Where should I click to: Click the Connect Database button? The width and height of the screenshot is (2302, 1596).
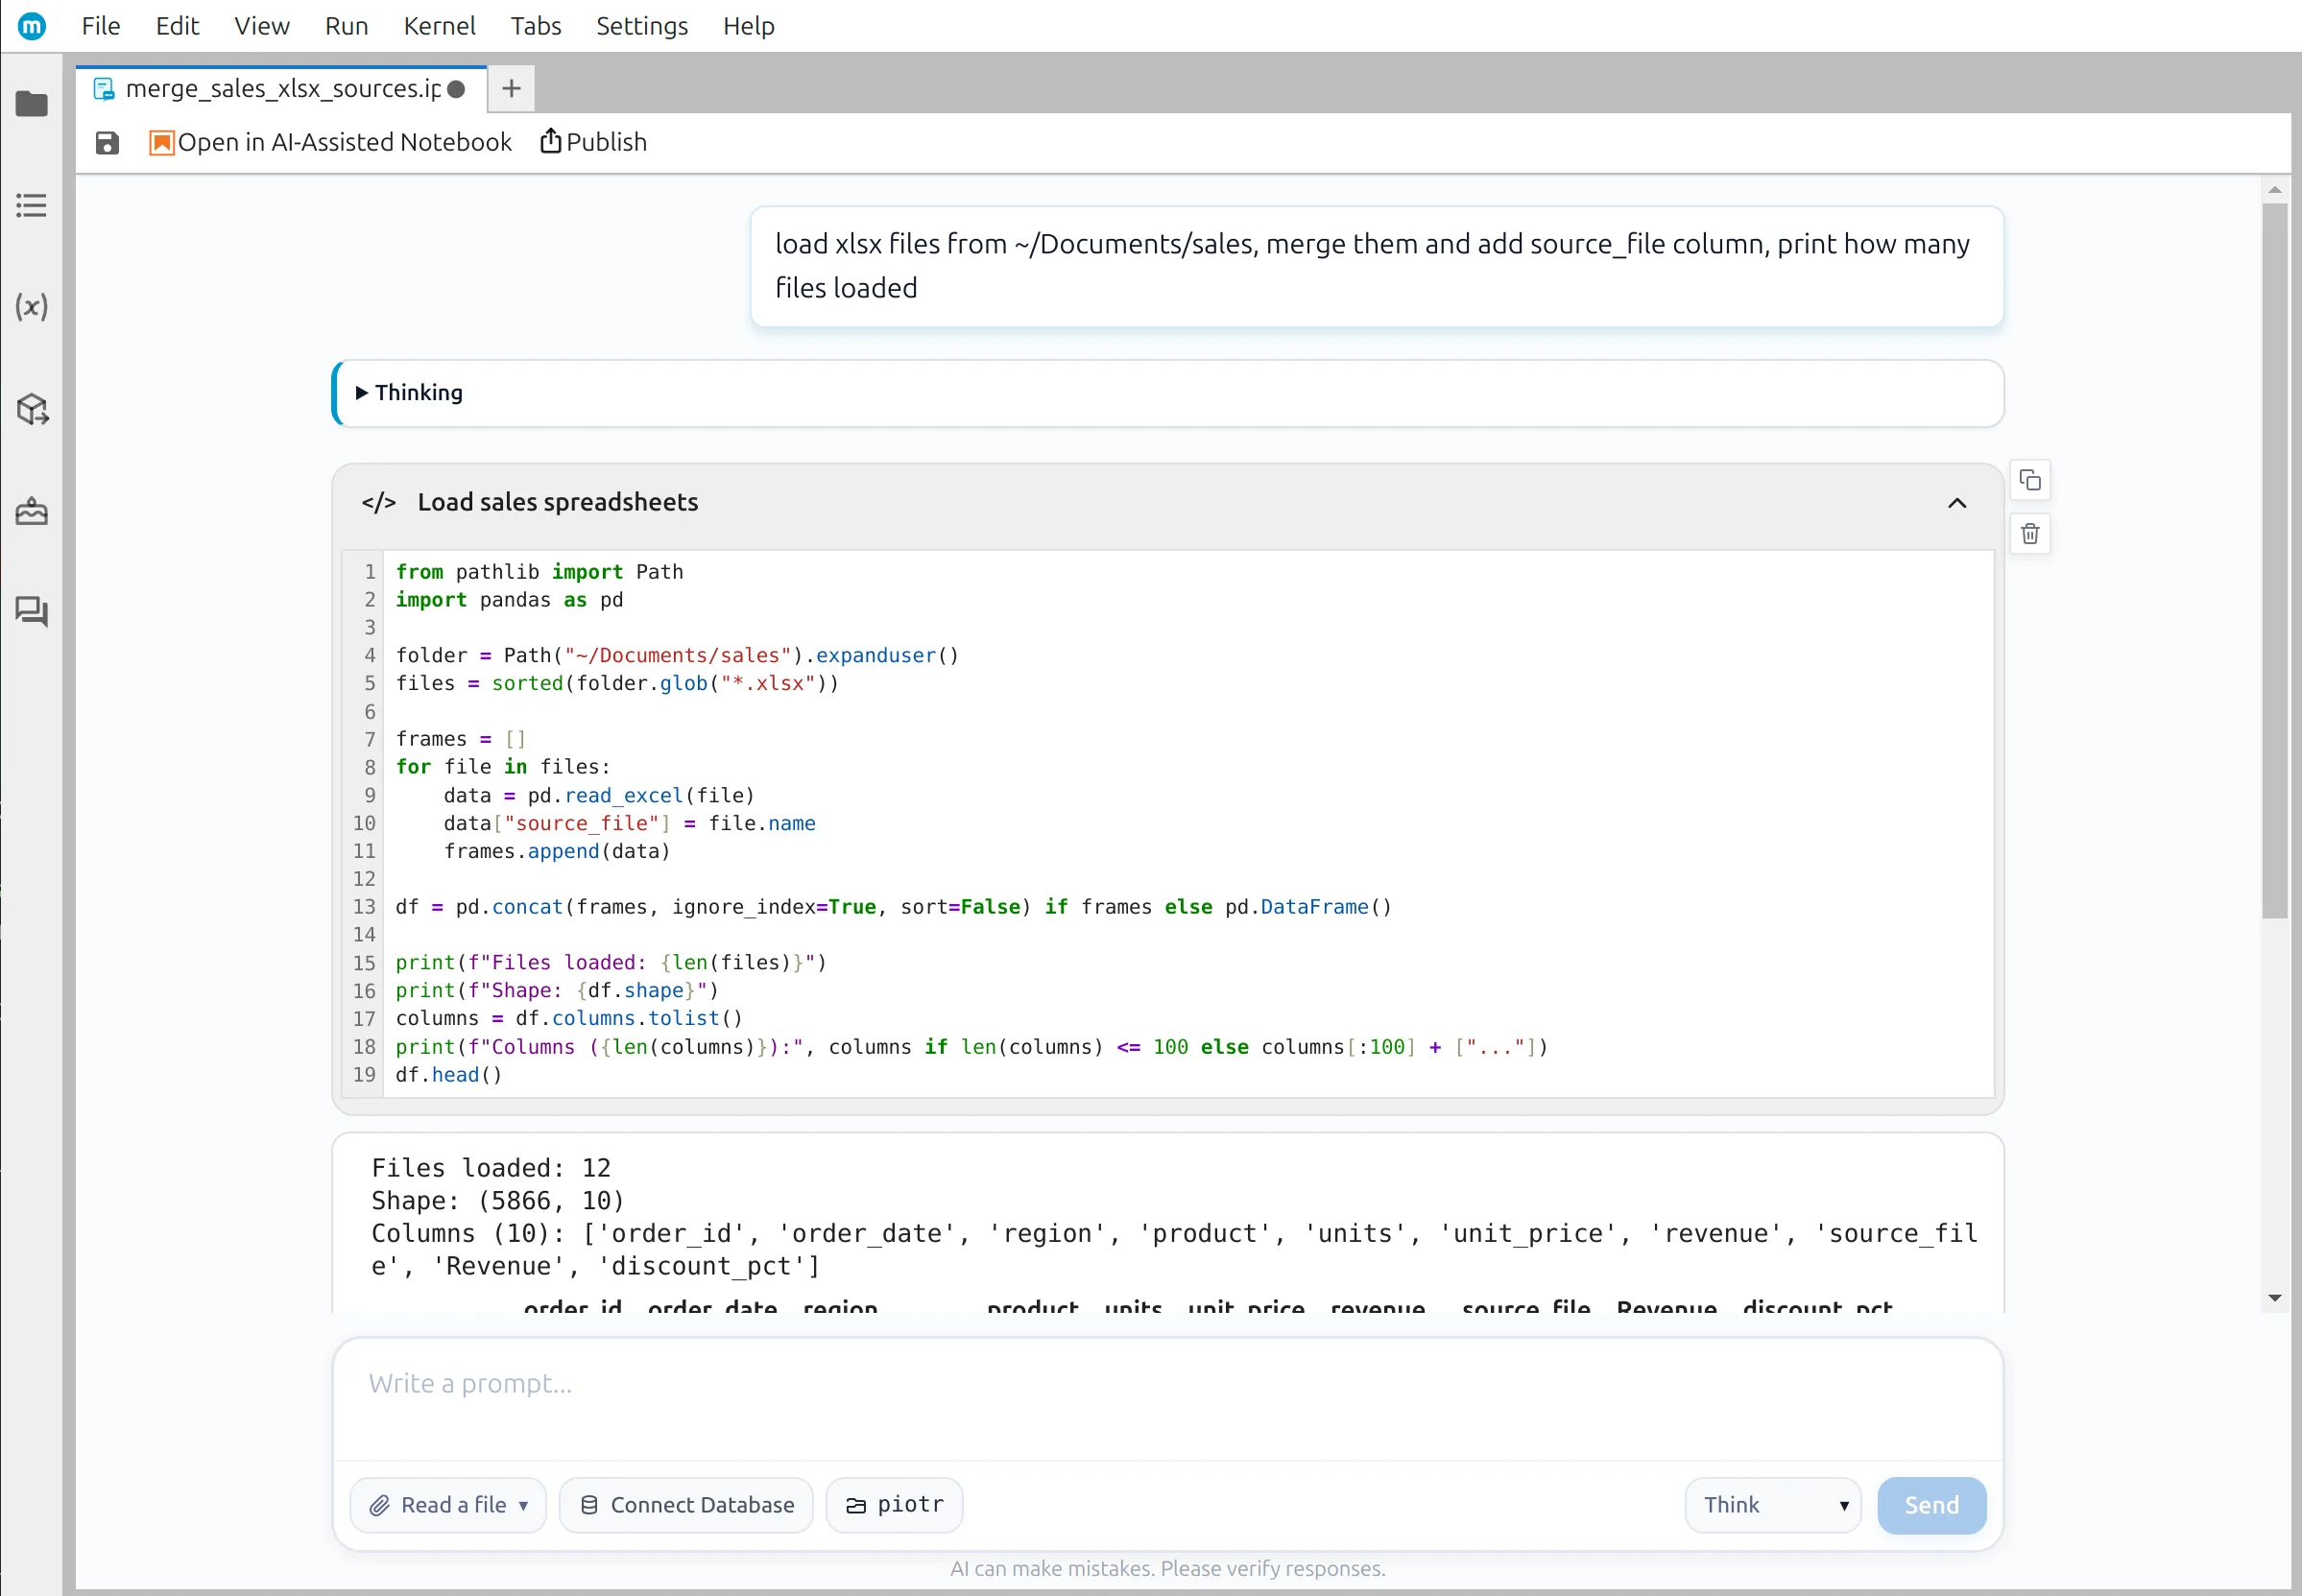[x=686, y=1506]
